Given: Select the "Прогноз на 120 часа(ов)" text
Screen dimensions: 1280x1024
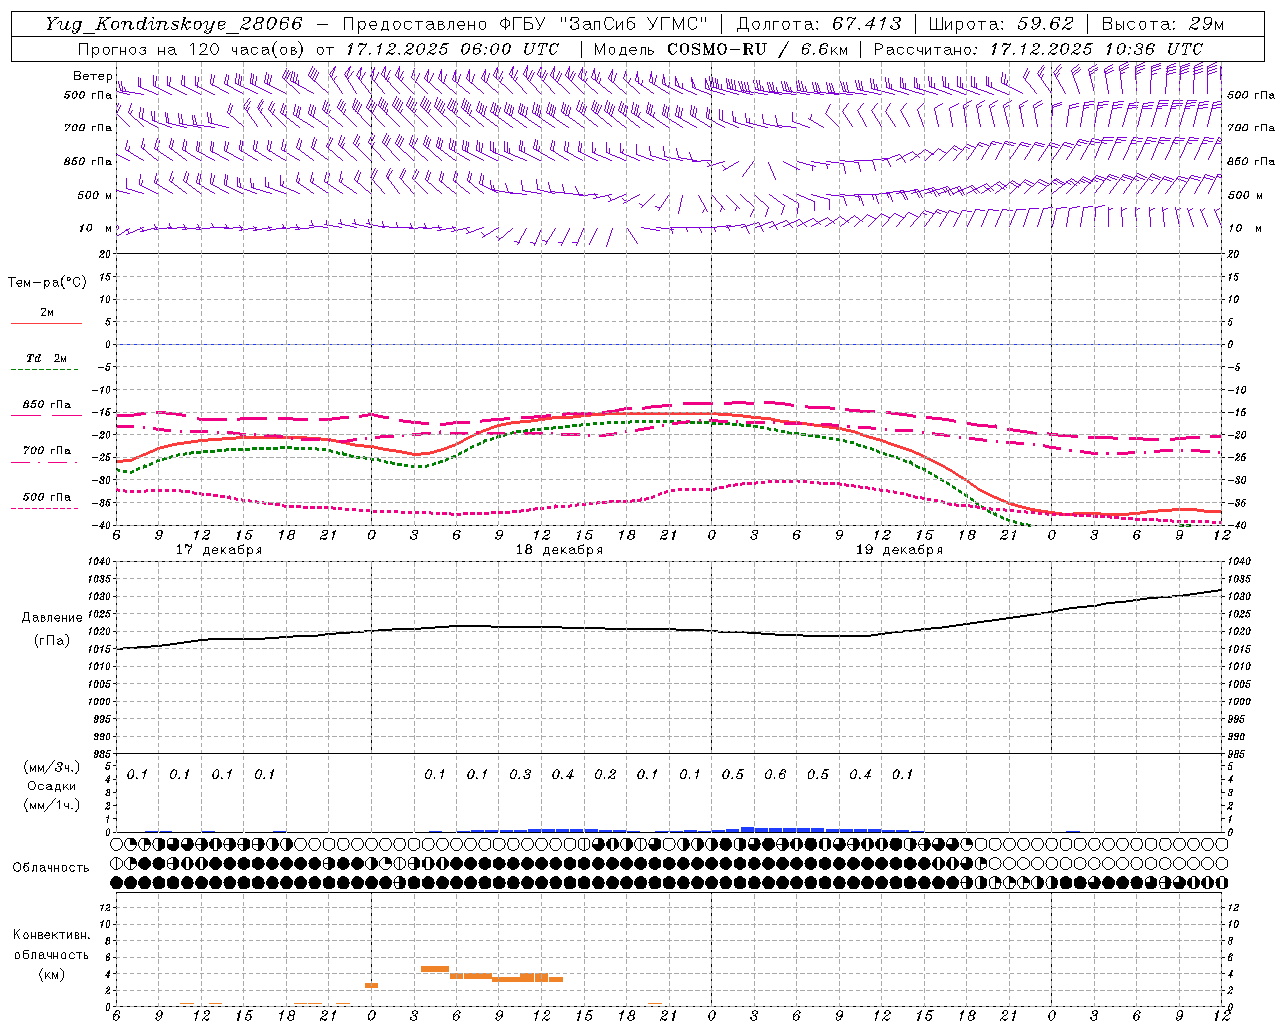Looking at the screenshot, I should (x=191, y=49).
